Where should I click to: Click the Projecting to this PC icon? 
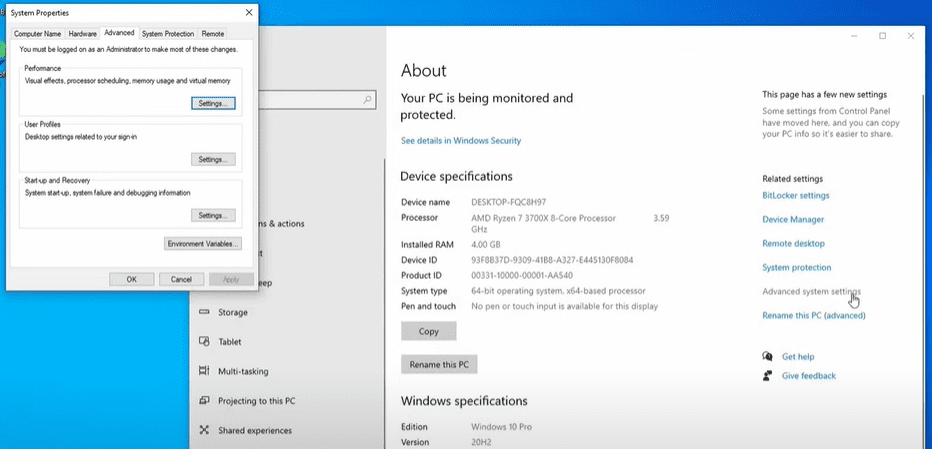[201, 401]
